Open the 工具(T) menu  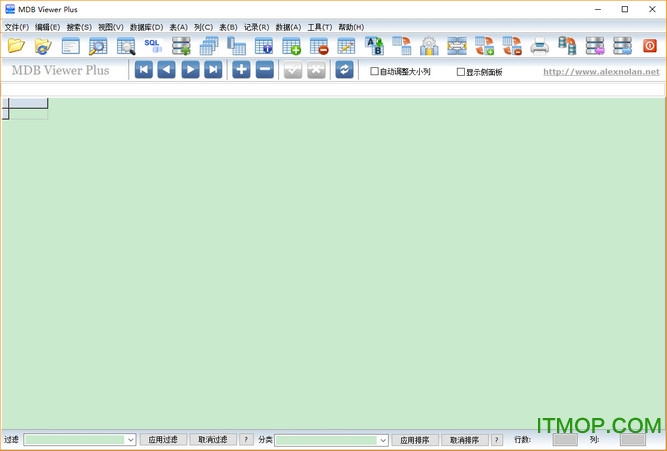click(x=319, y=27)
